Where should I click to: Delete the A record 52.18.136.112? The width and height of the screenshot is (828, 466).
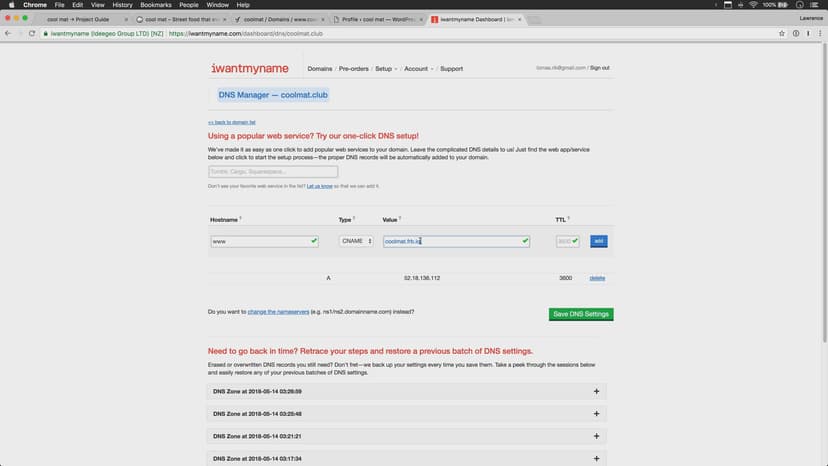coord(597,278)
